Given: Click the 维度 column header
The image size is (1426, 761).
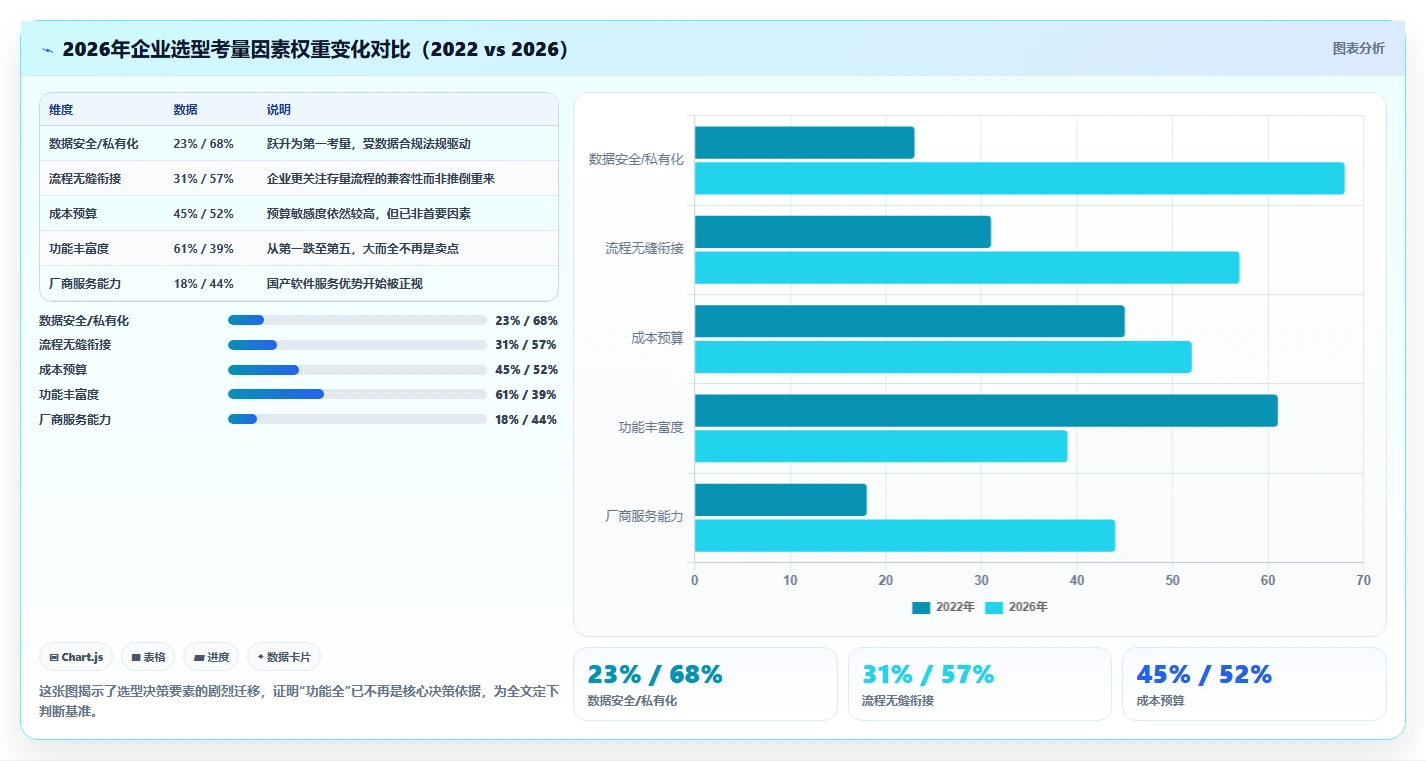Looking at the screenshot, I should (61, 109).
